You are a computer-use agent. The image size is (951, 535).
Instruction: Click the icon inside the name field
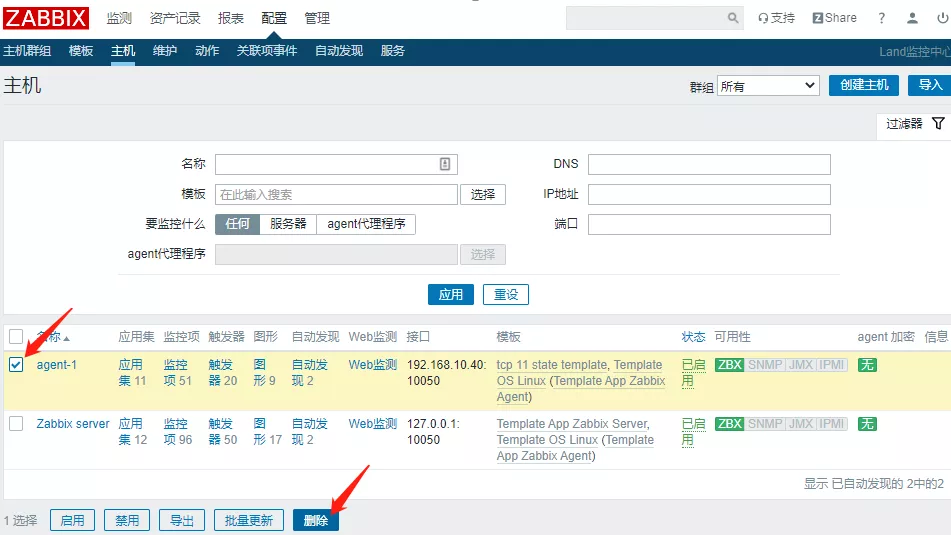click(445, 164)
